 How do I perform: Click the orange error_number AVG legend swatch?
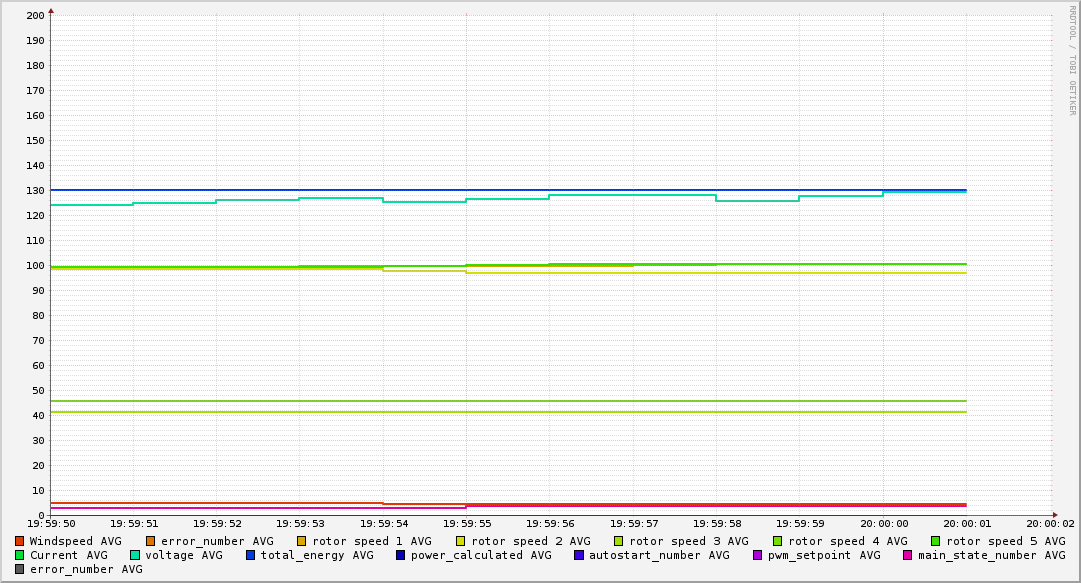[150, 542]
